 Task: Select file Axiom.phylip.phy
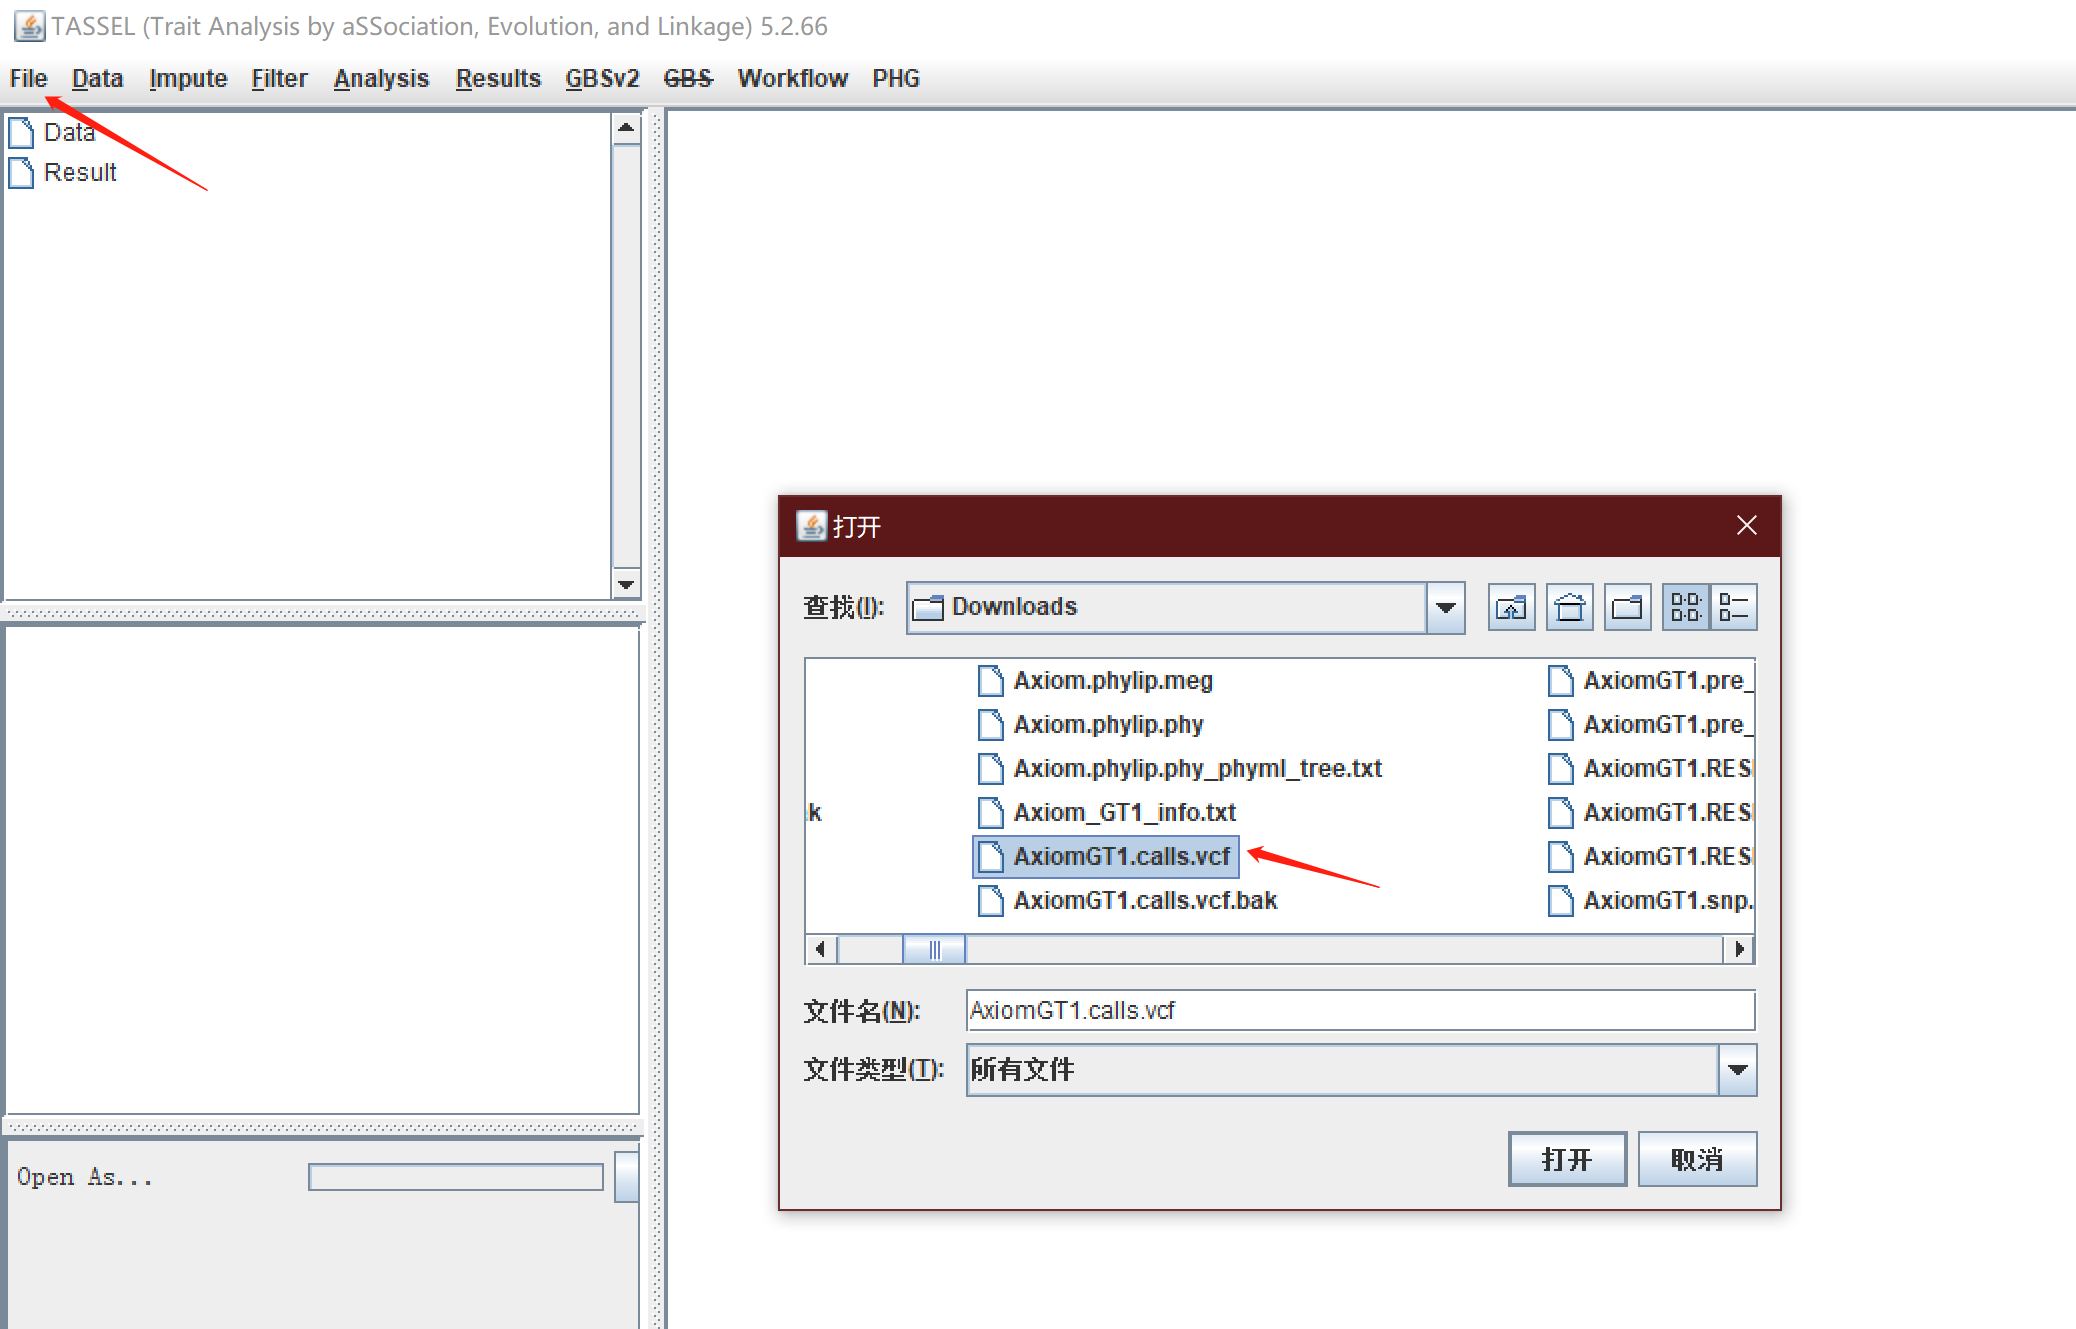1090,724
